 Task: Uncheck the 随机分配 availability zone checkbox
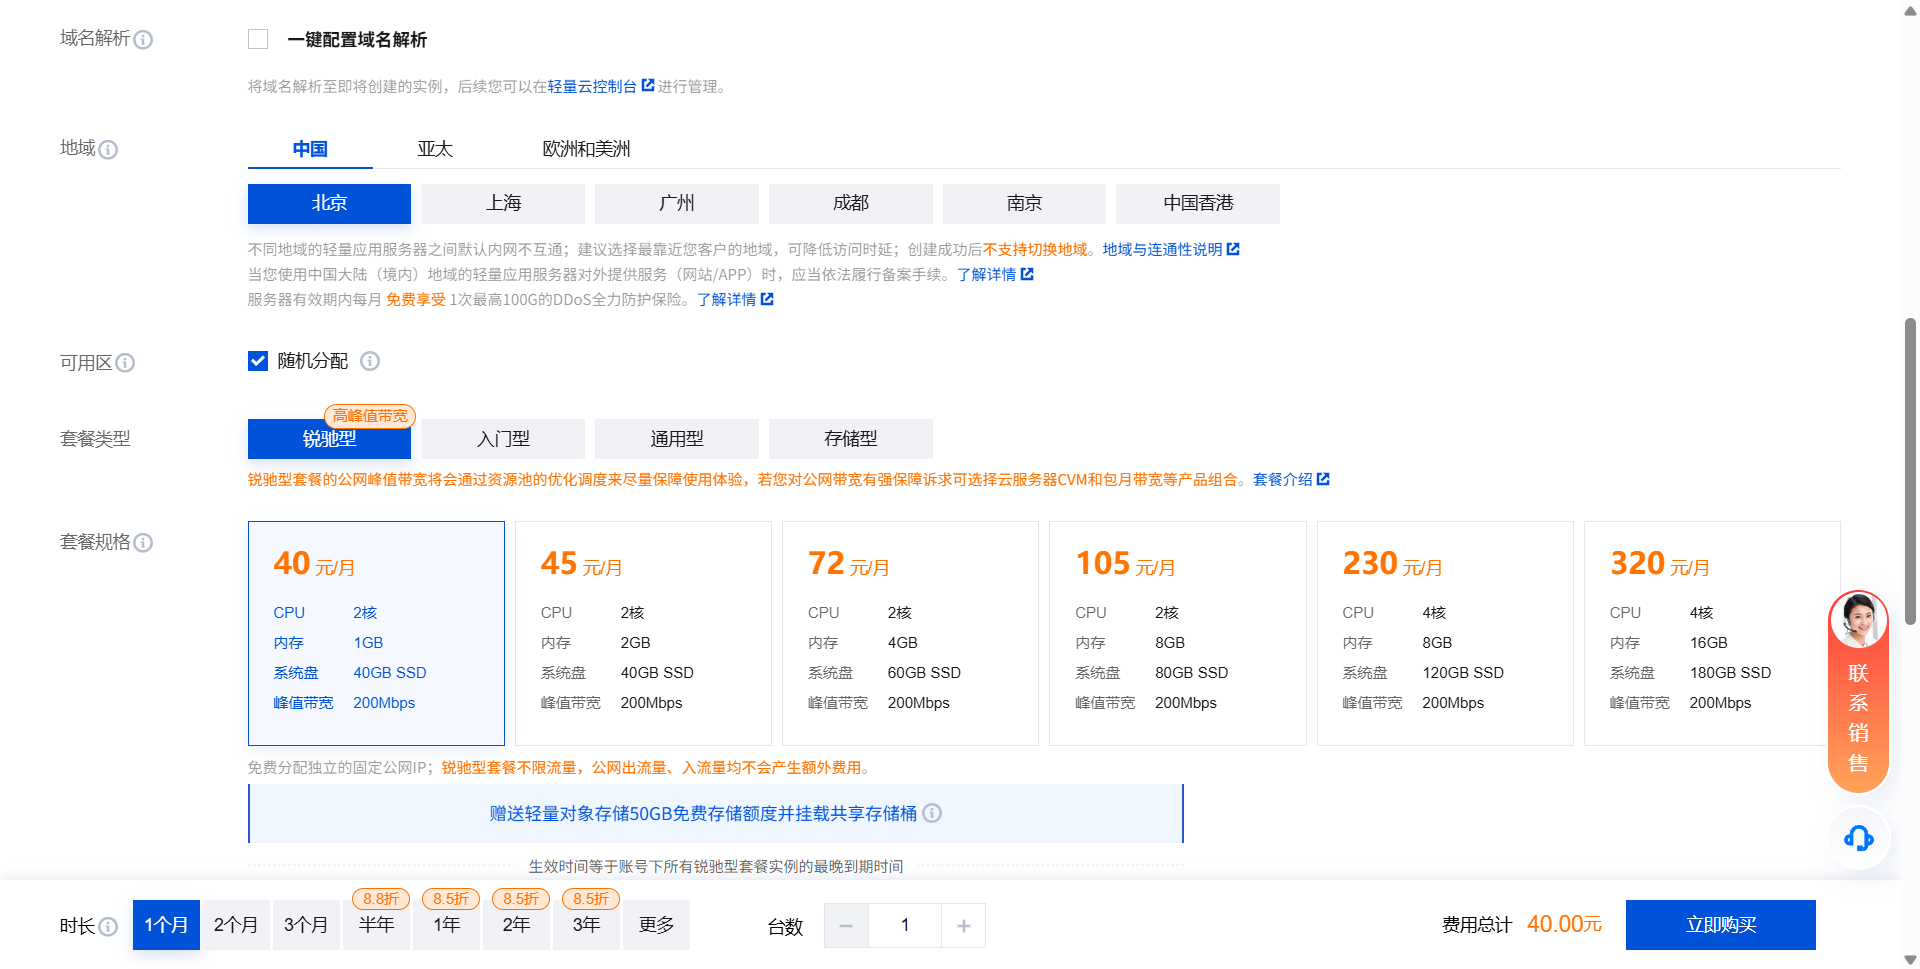pyautogui.click(x=258, y=361)
